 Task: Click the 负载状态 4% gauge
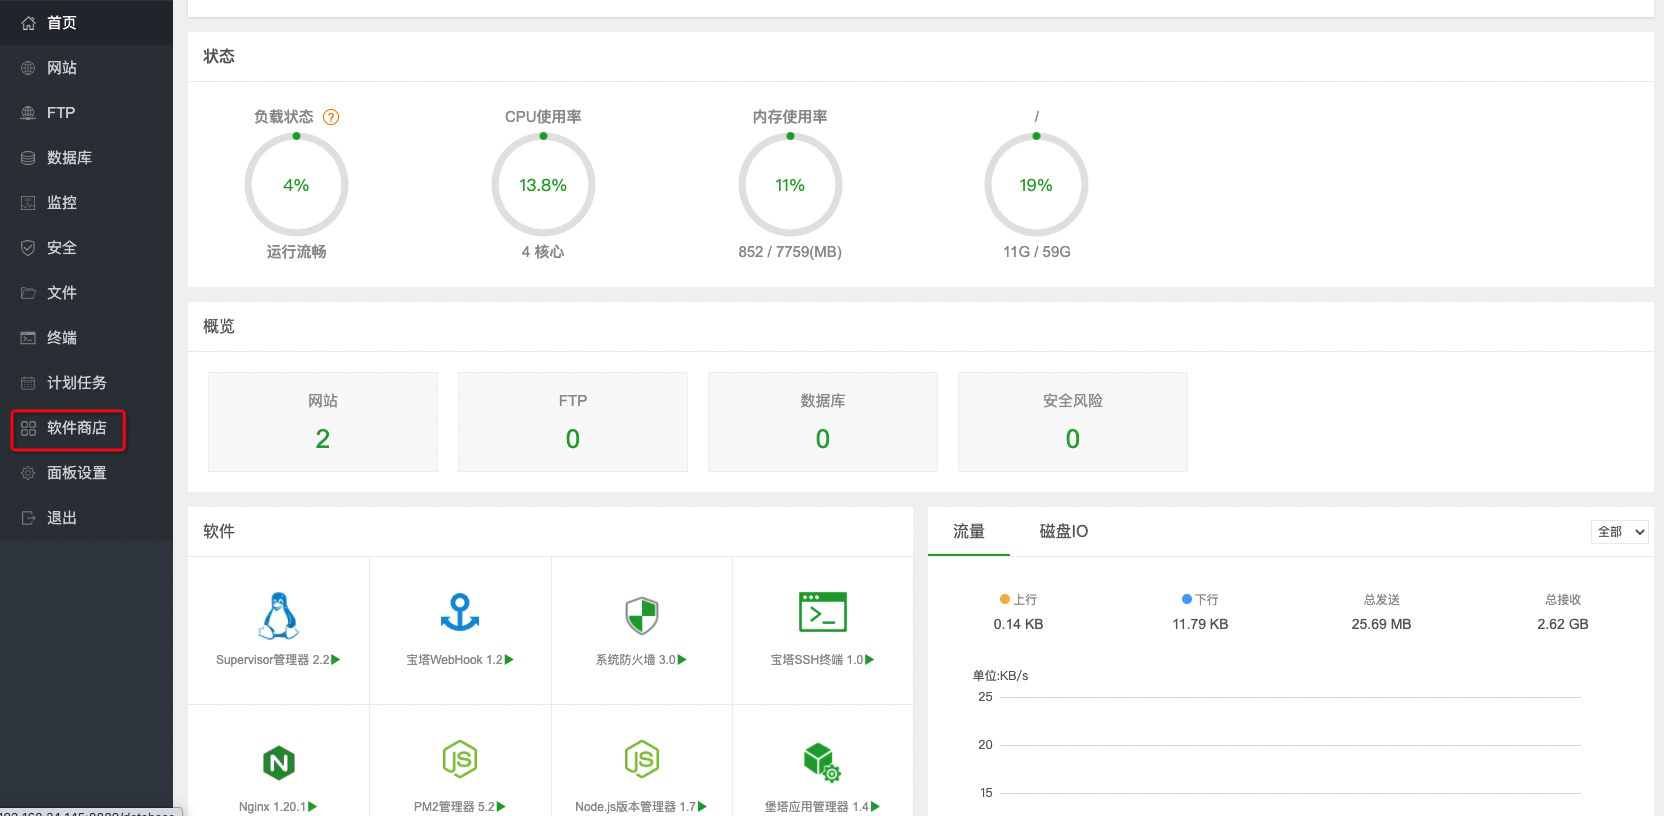(x=296, y=185)
